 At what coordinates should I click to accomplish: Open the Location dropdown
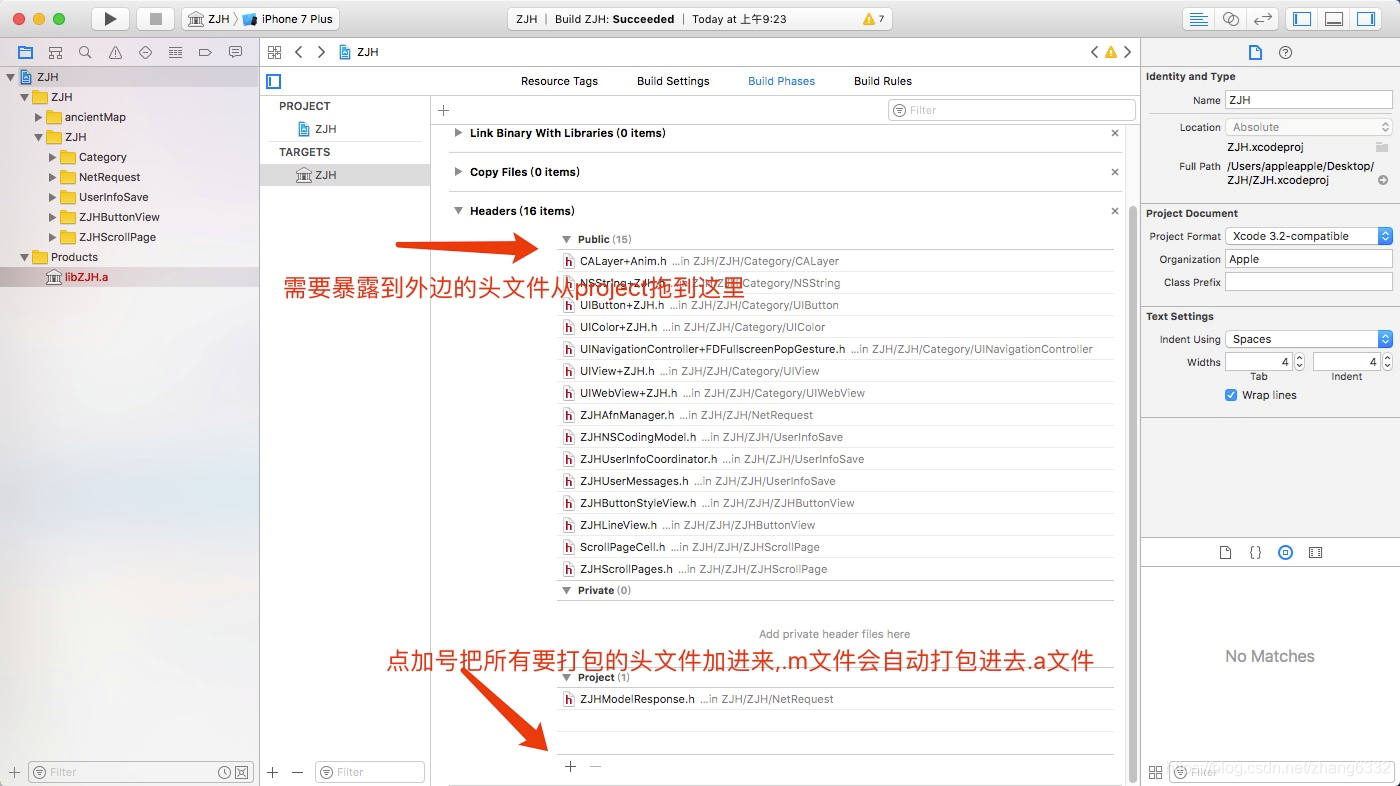pyautogui.click(x=1309, y=127)
